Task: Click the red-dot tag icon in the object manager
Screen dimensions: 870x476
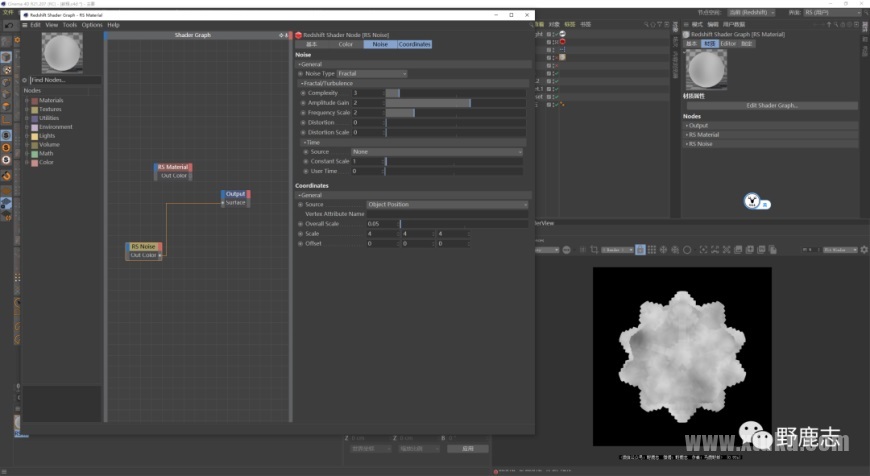Action: point(563,42)
